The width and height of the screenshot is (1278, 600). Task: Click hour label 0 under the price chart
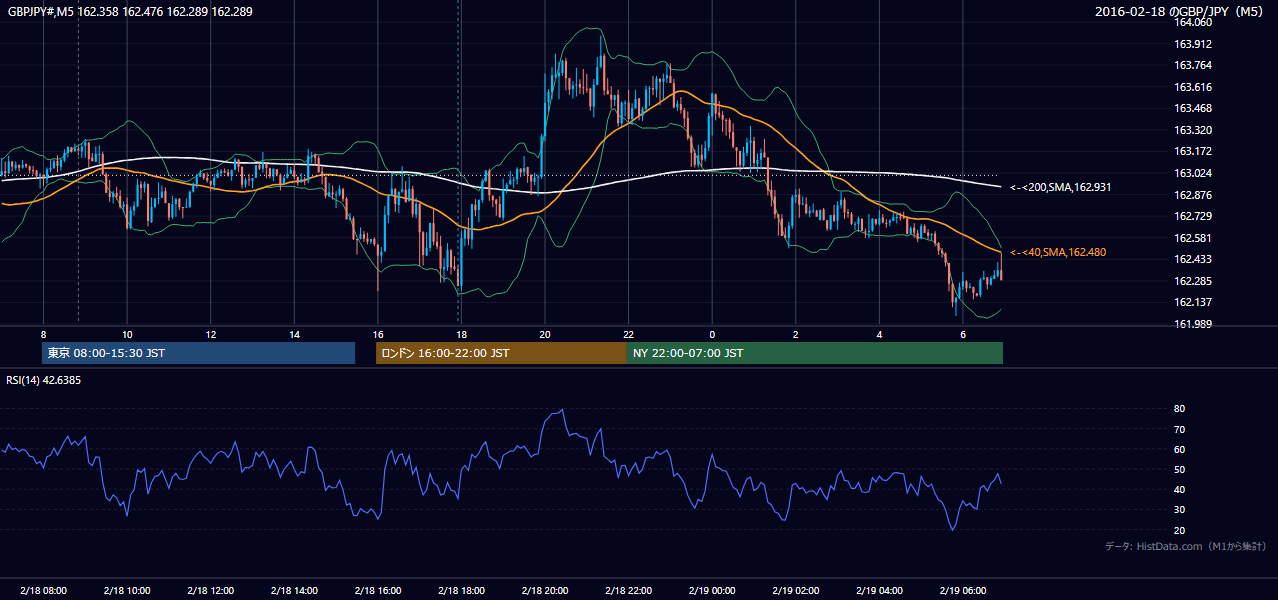pyautogui.click(x=712, y=334)
